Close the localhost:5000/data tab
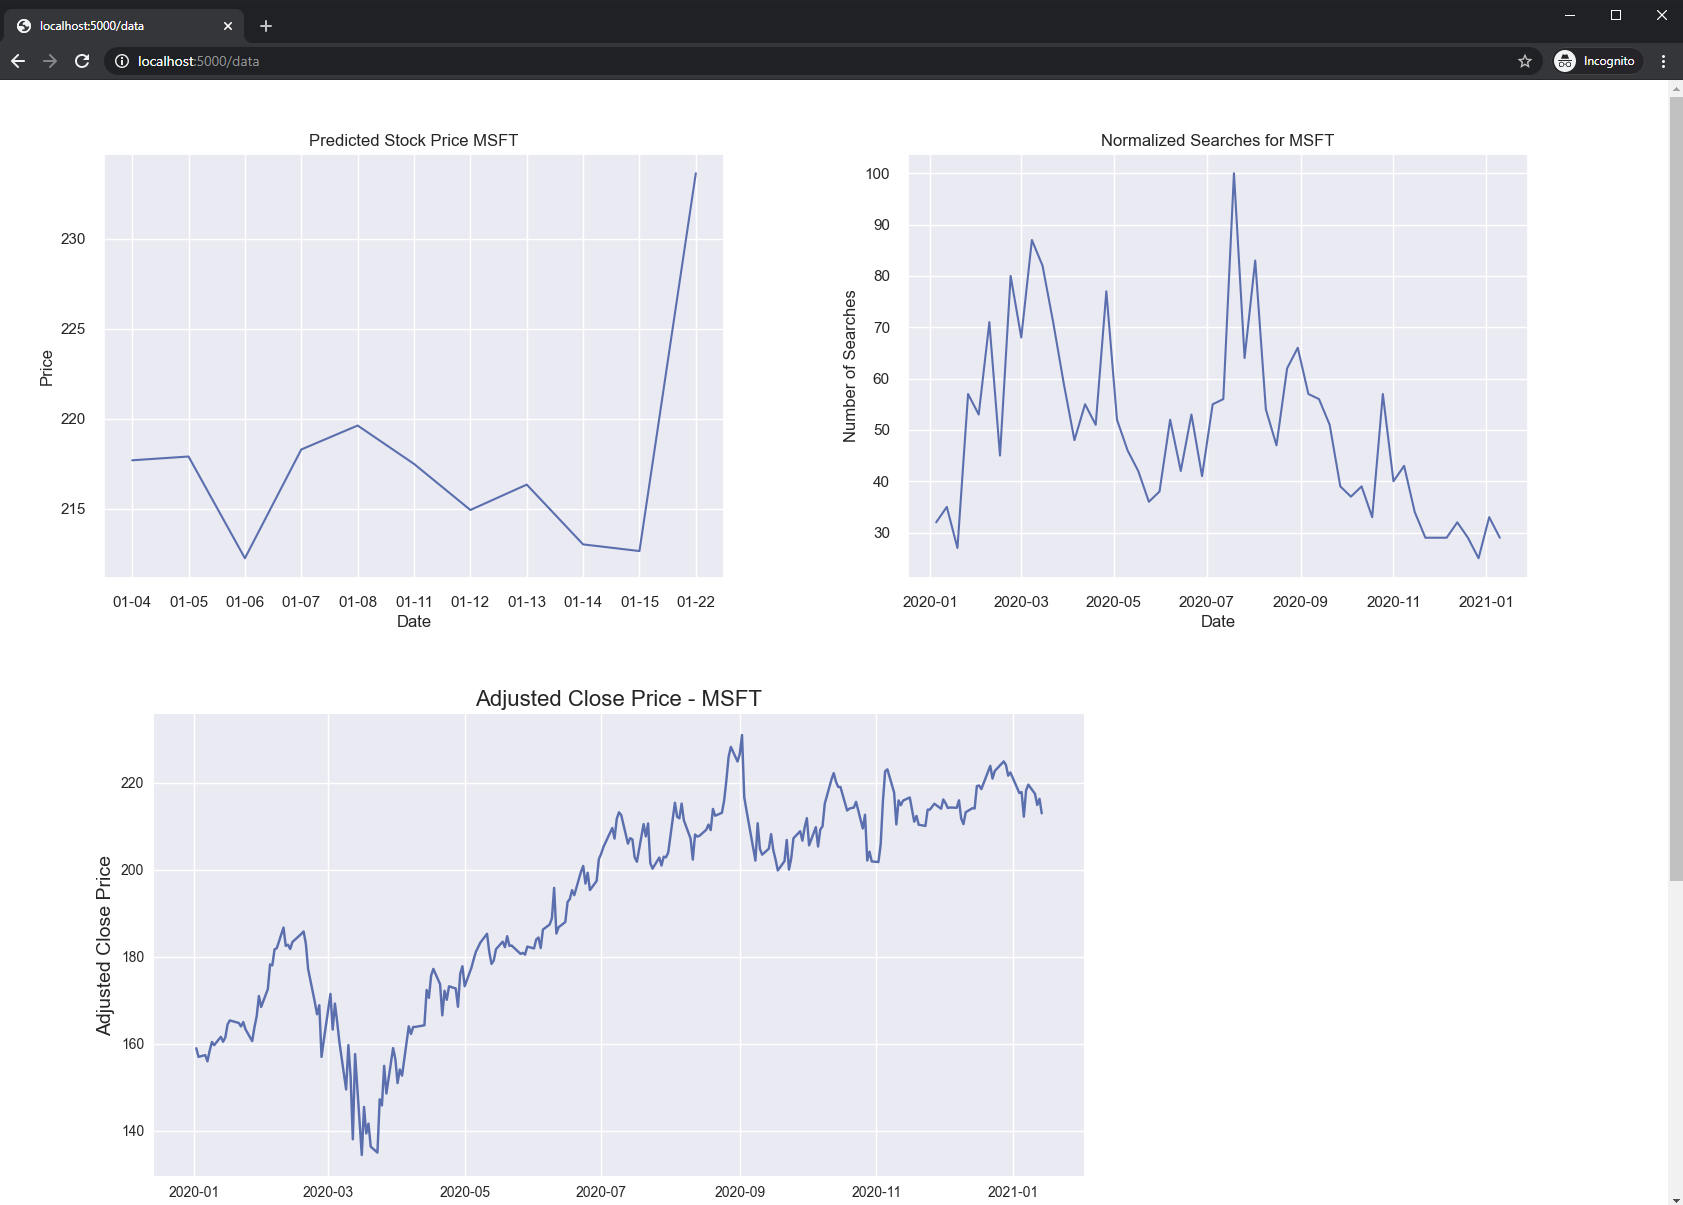Viewport: 1683px width, 1205px height. 228,26
